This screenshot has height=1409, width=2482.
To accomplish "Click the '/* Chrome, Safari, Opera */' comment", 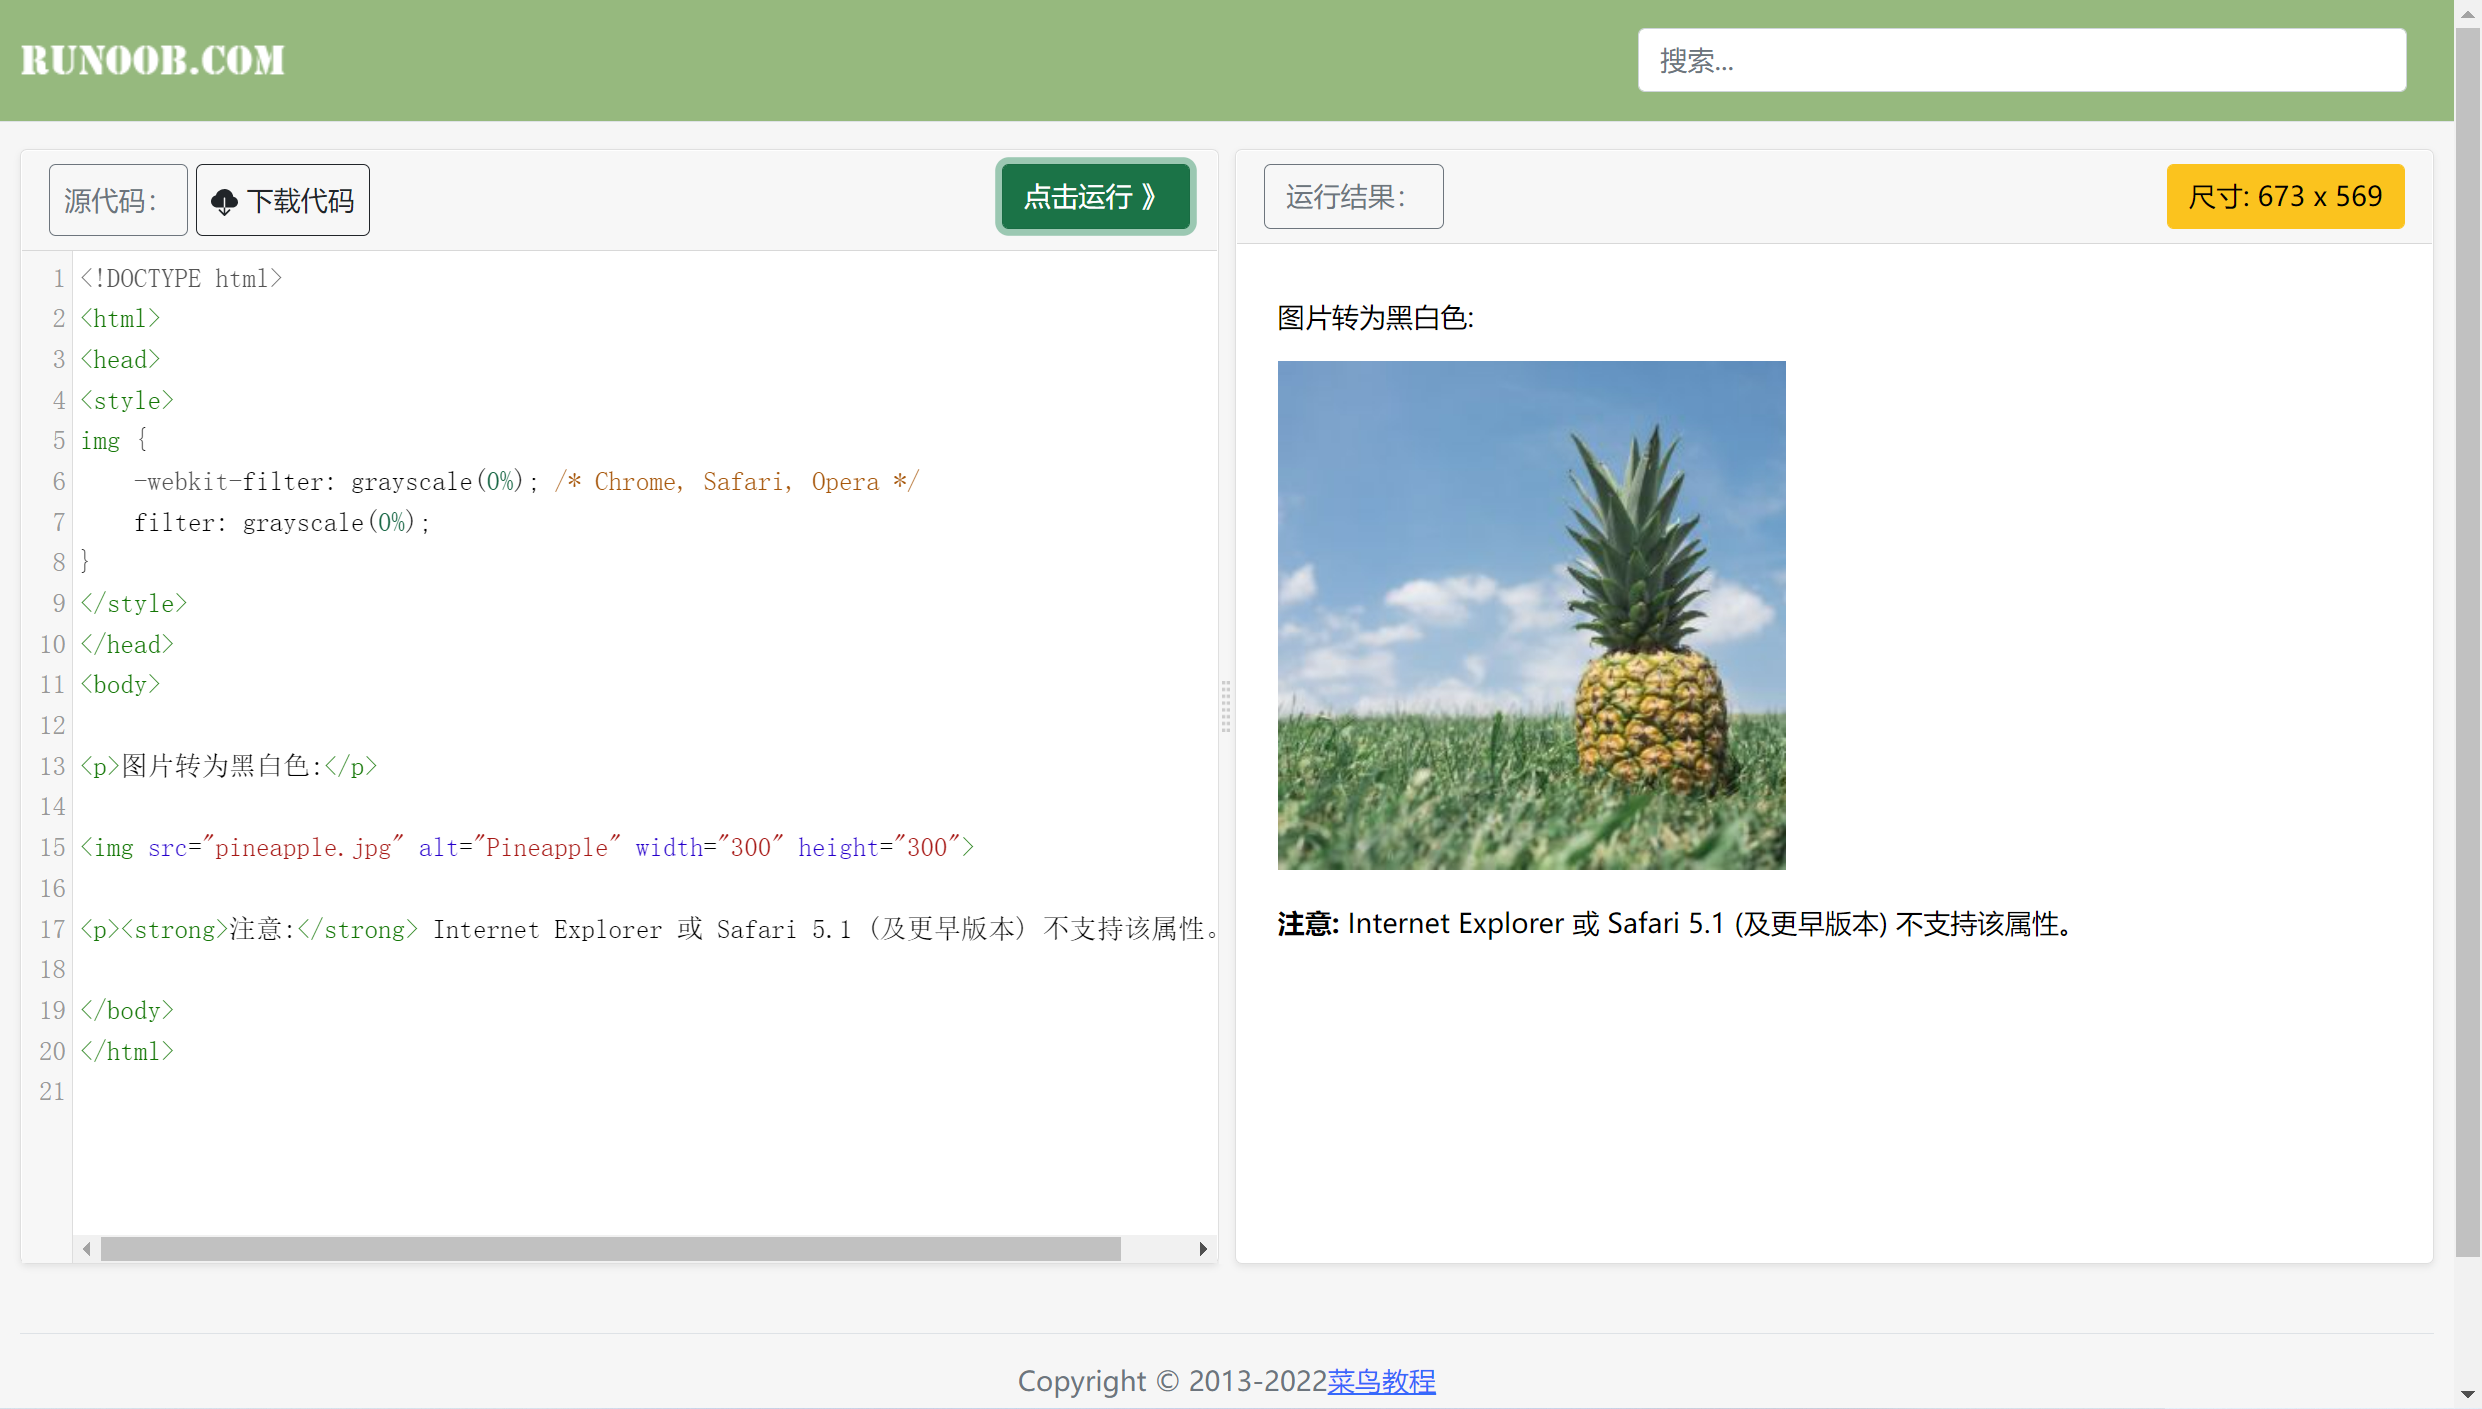I will [x=737, y=482].
